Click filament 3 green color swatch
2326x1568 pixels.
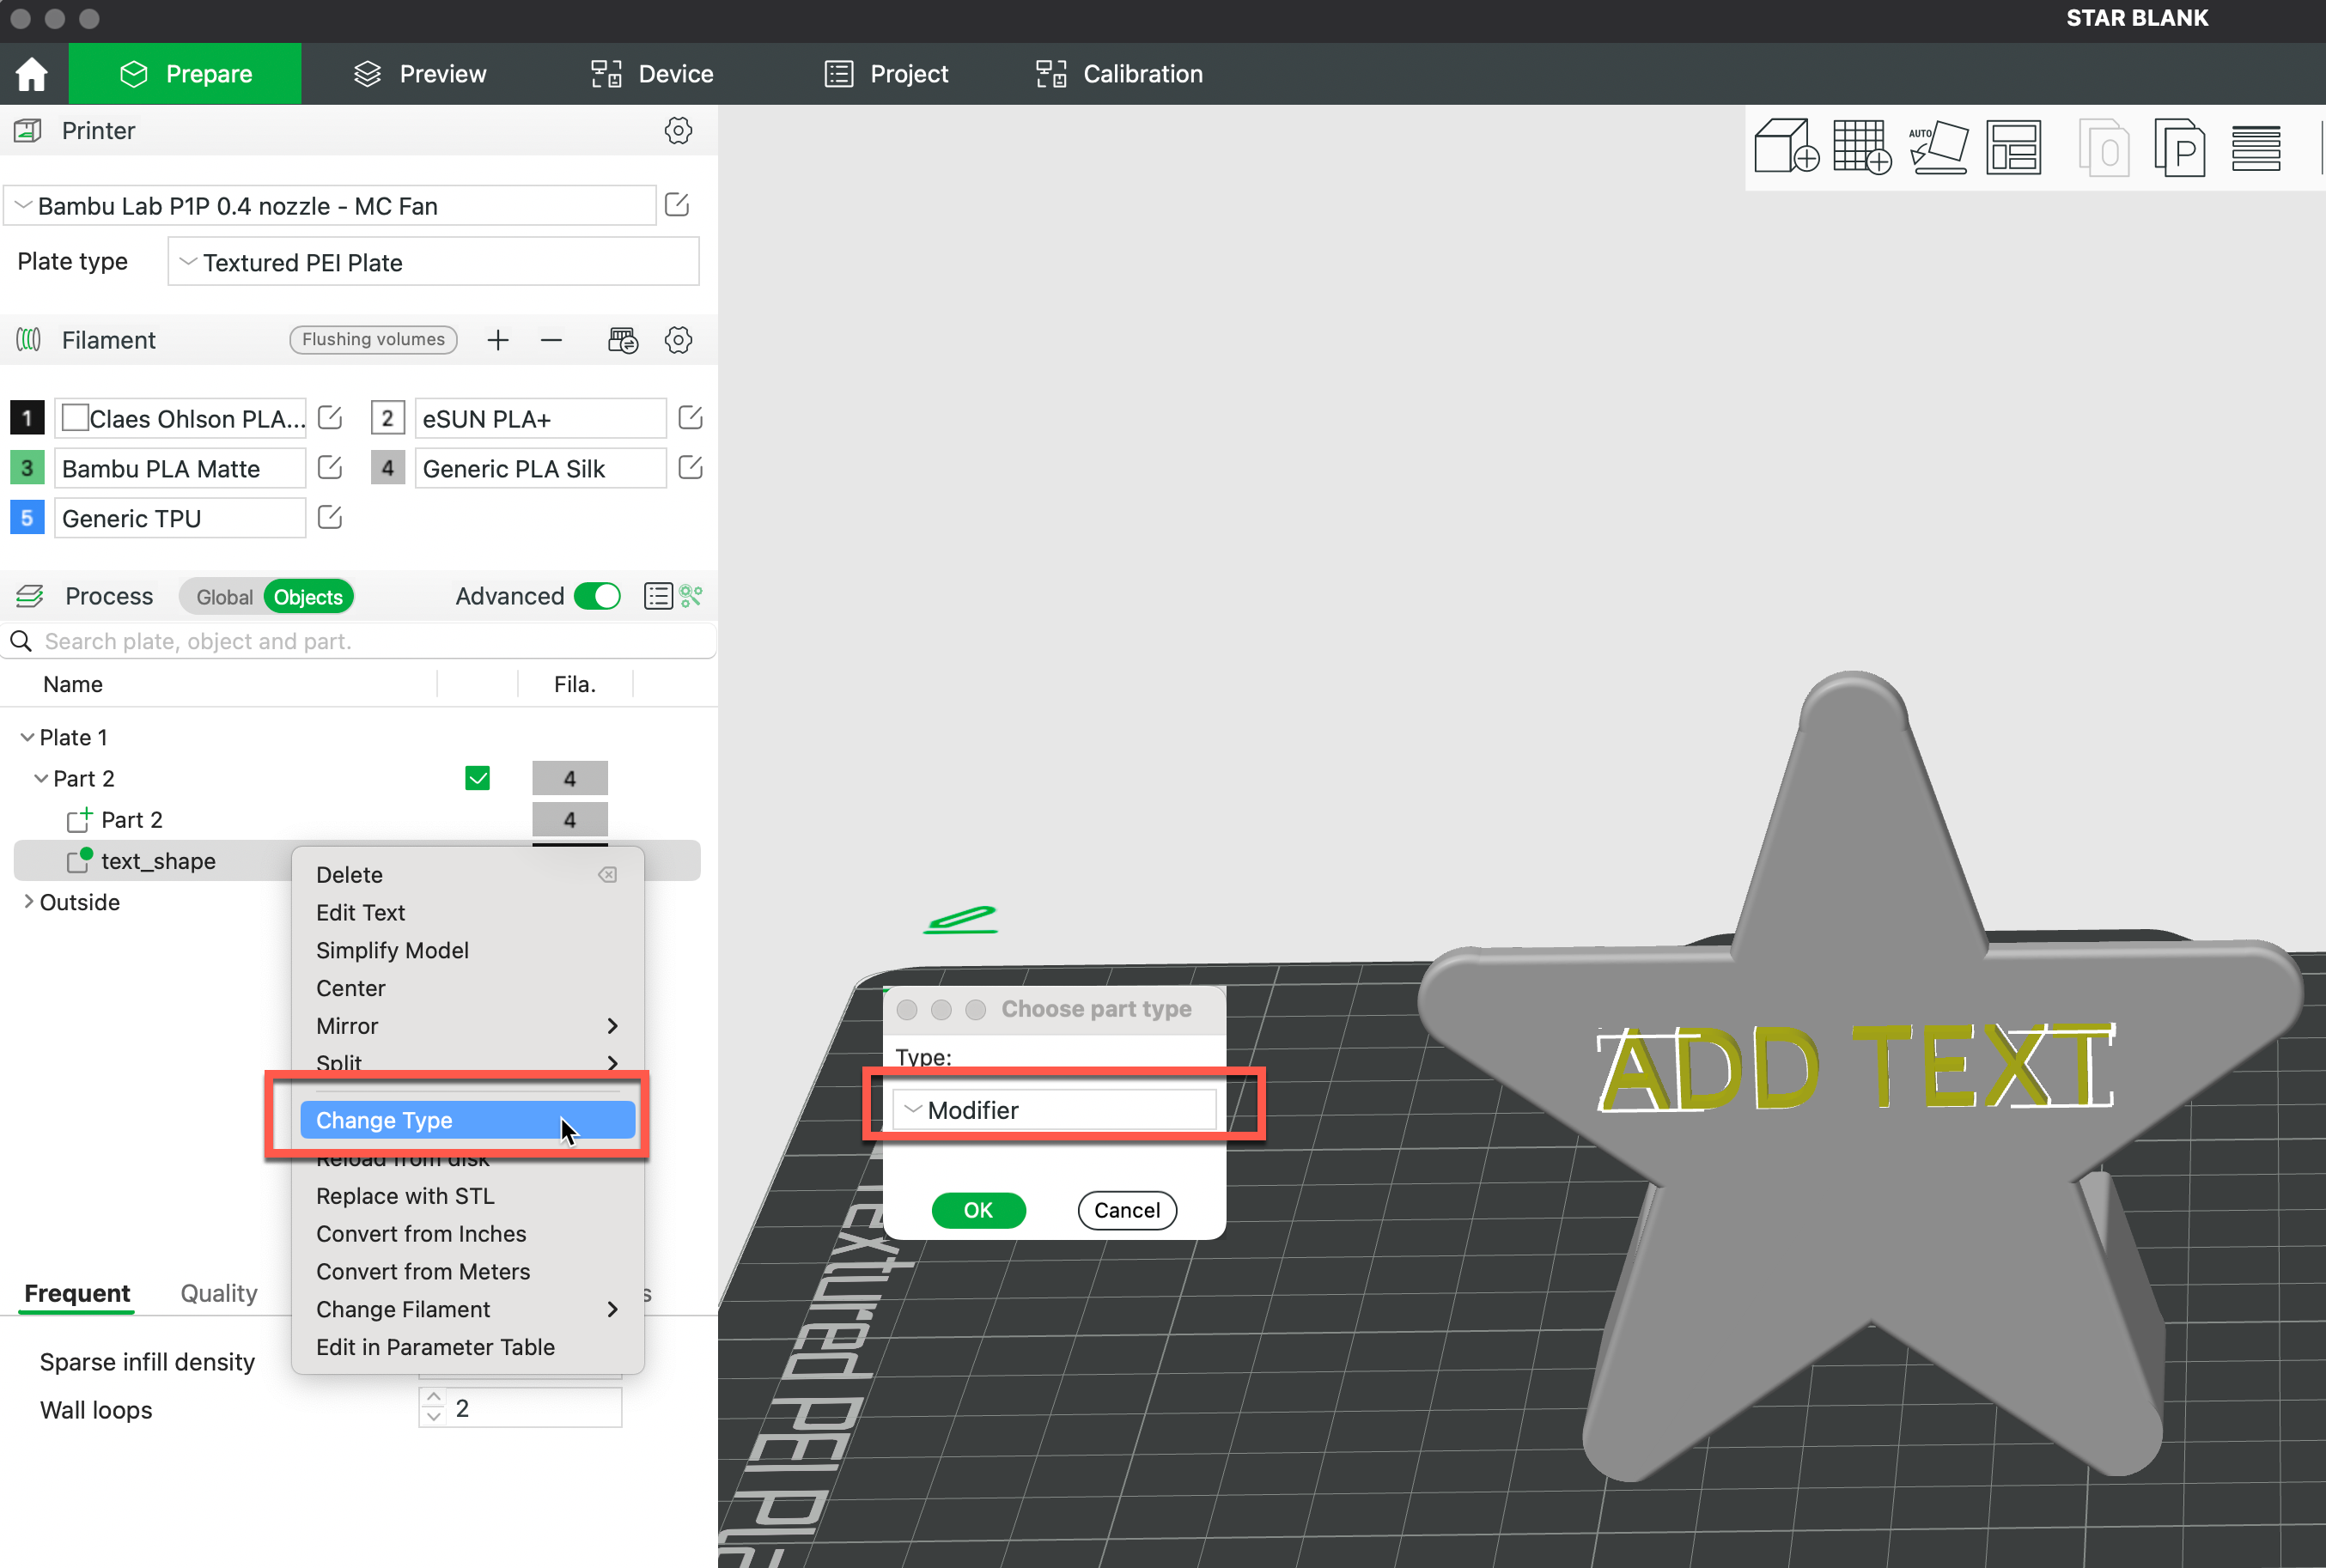click(x=27, y=468)
